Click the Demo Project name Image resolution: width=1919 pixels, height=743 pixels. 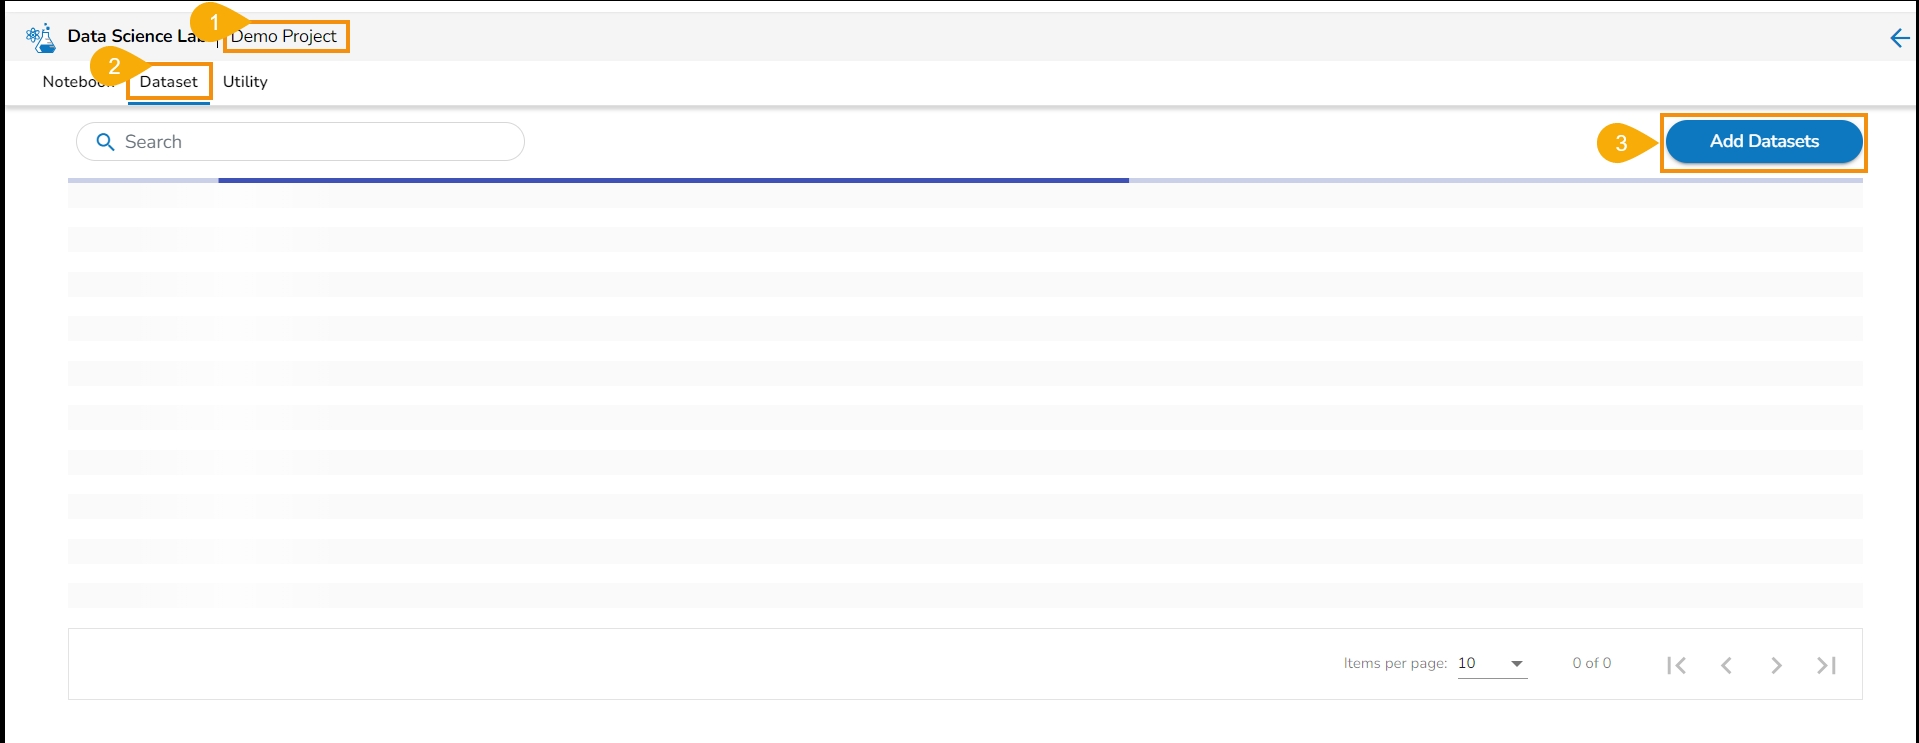[285, 36]
